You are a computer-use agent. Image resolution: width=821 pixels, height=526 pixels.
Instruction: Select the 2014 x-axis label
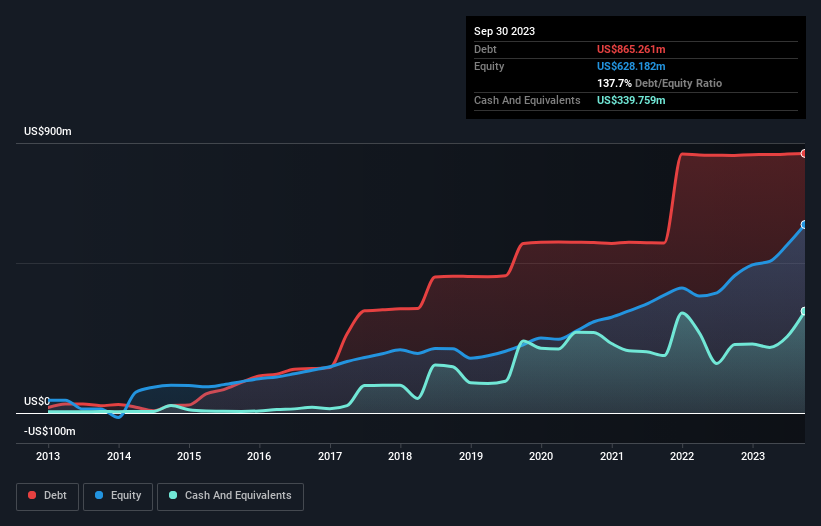[119, 456]
